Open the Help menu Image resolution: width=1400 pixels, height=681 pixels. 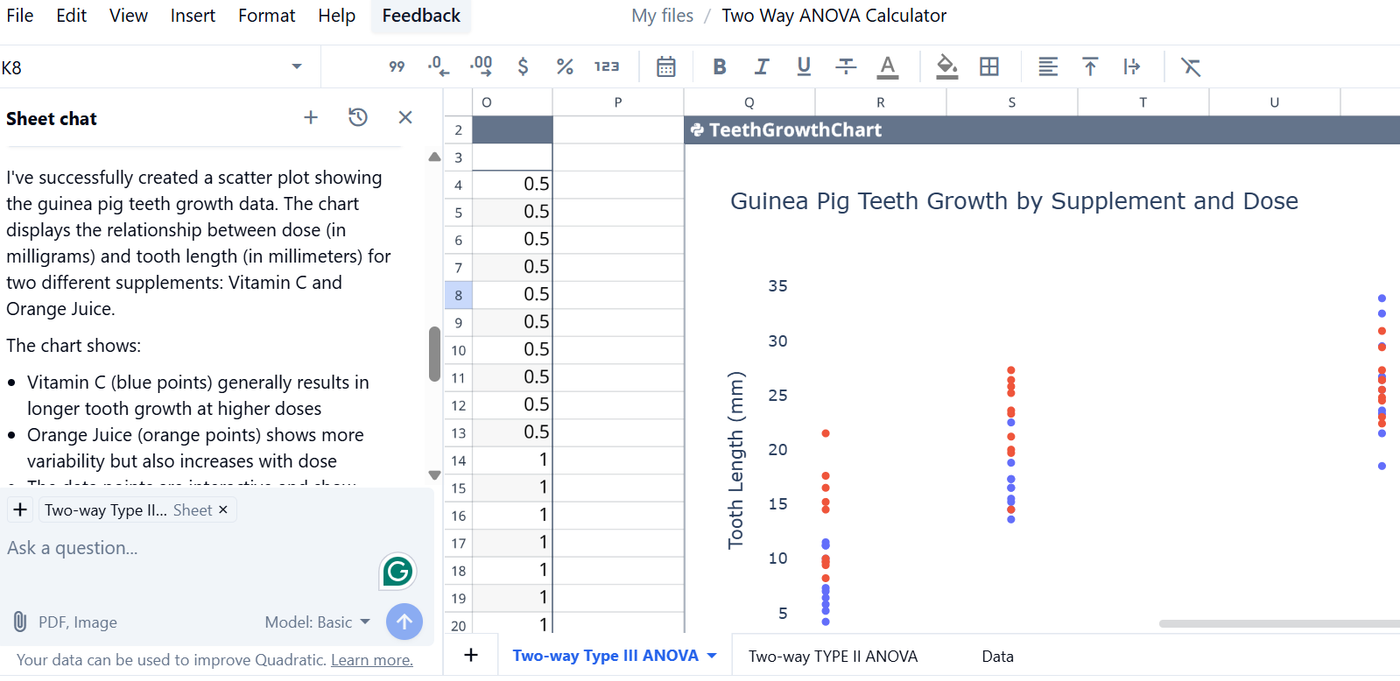(337, 16)
